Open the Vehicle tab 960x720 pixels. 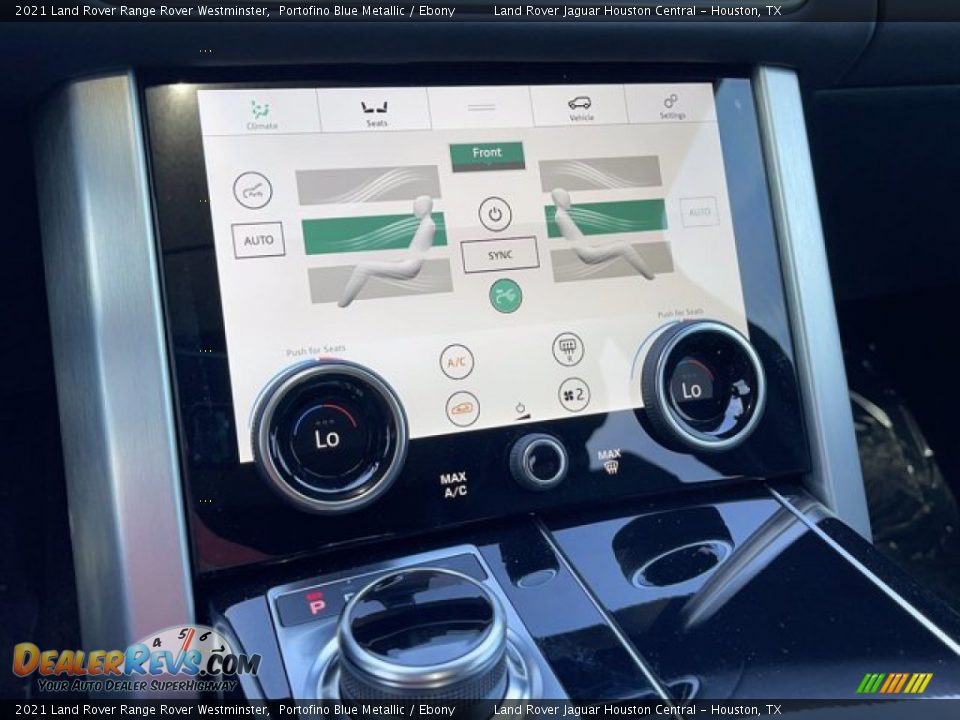click(580, 108)
